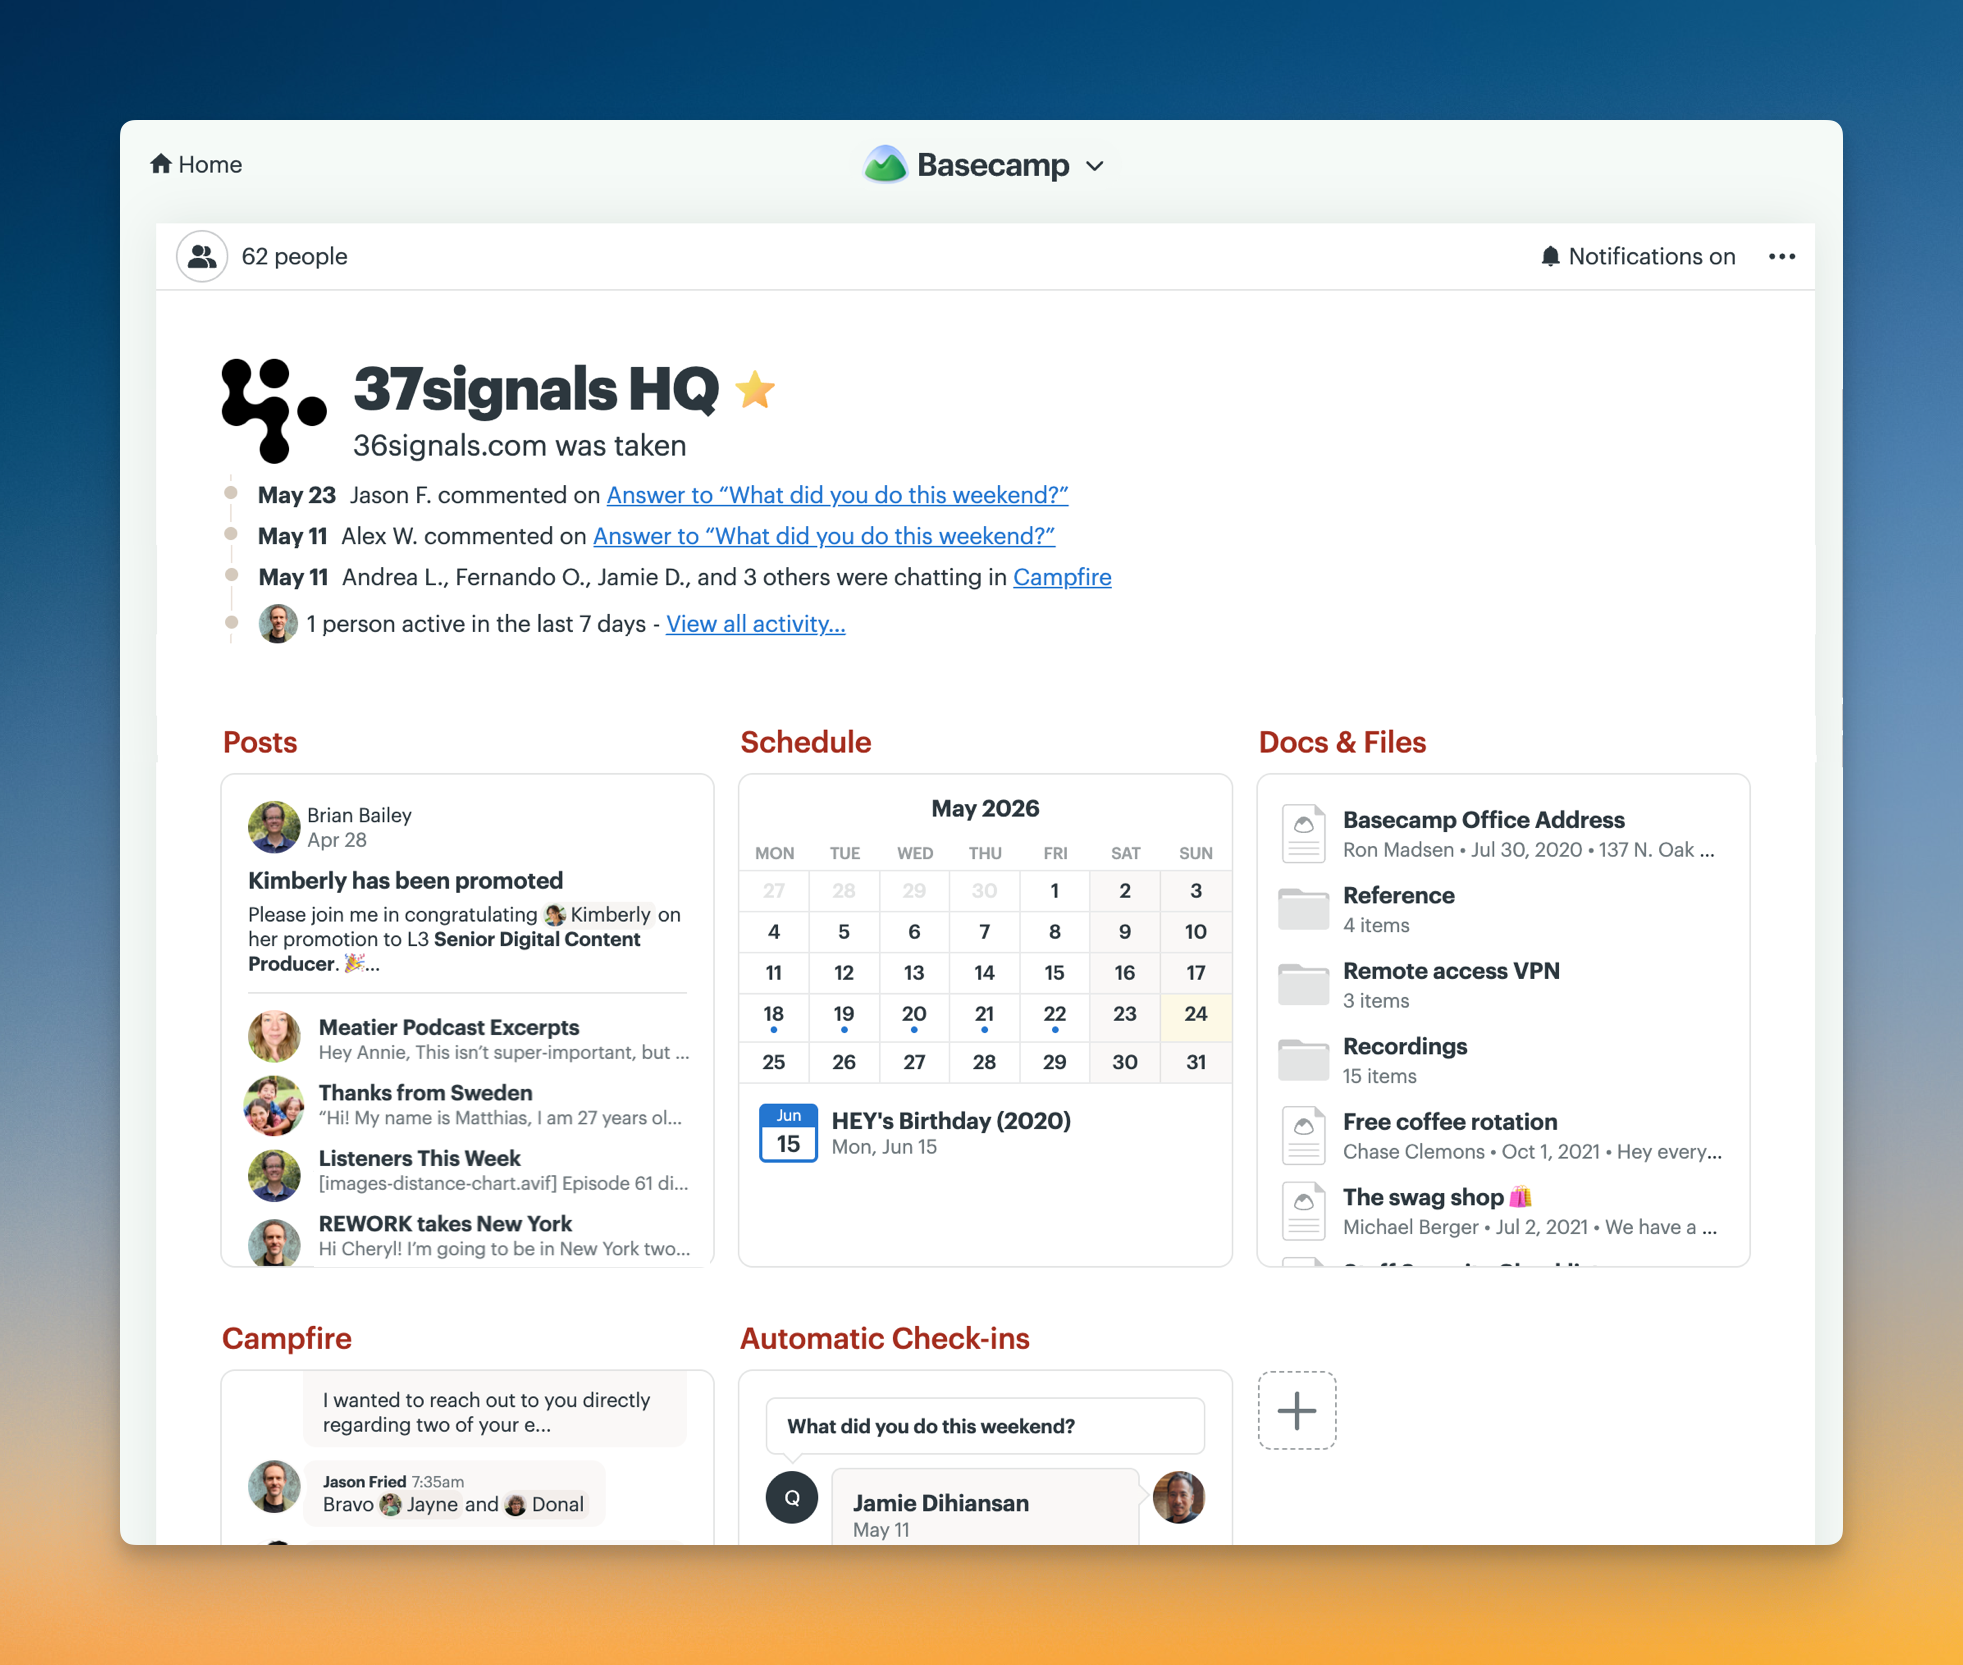Click Meatier Podcast Excerpts author avatar

click(x=274, y=1036)
